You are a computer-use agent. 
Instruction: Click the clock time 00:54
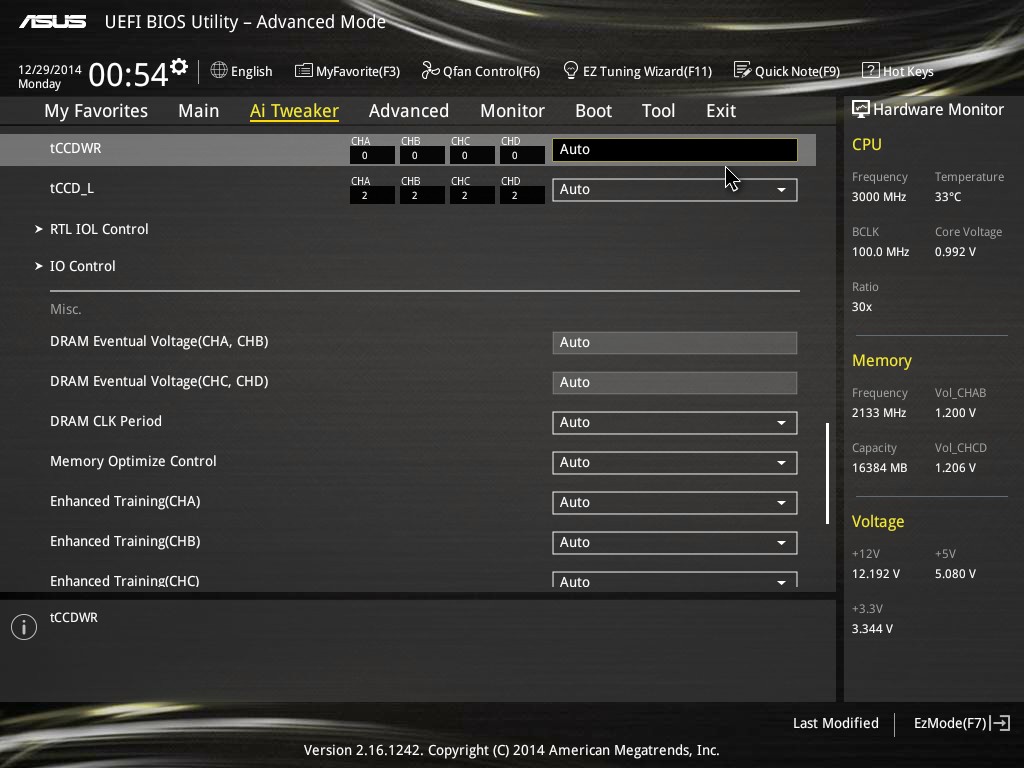click(x=129, y=74)
